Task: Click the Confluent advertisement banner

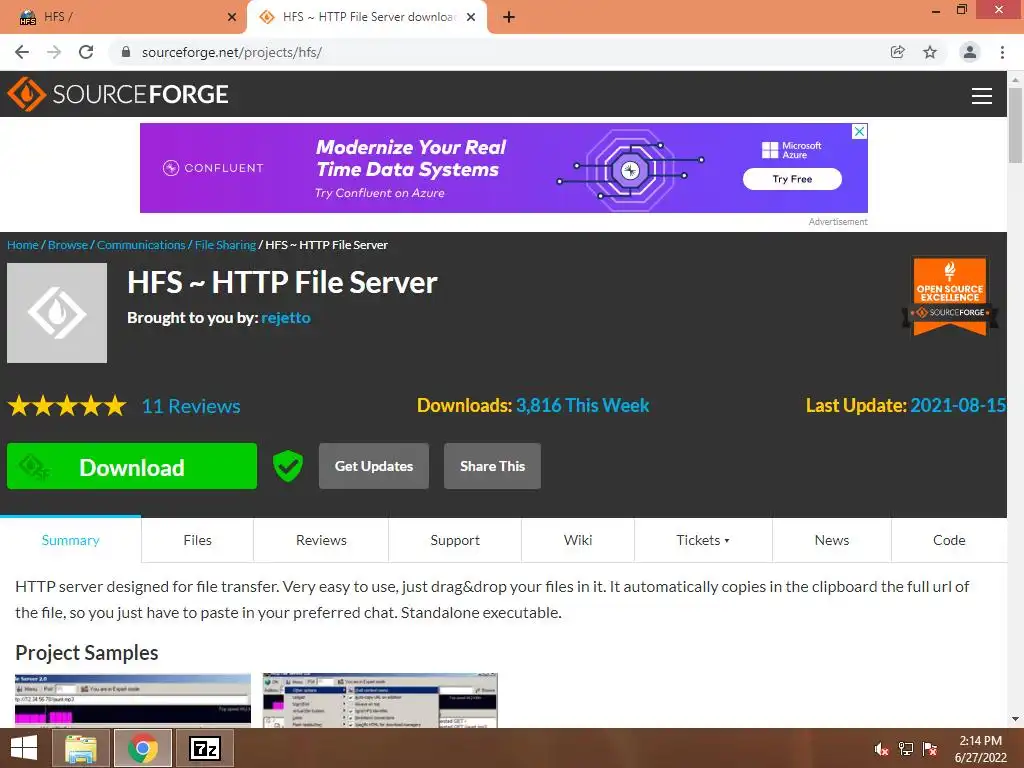Action: click(x=504, y=168)
